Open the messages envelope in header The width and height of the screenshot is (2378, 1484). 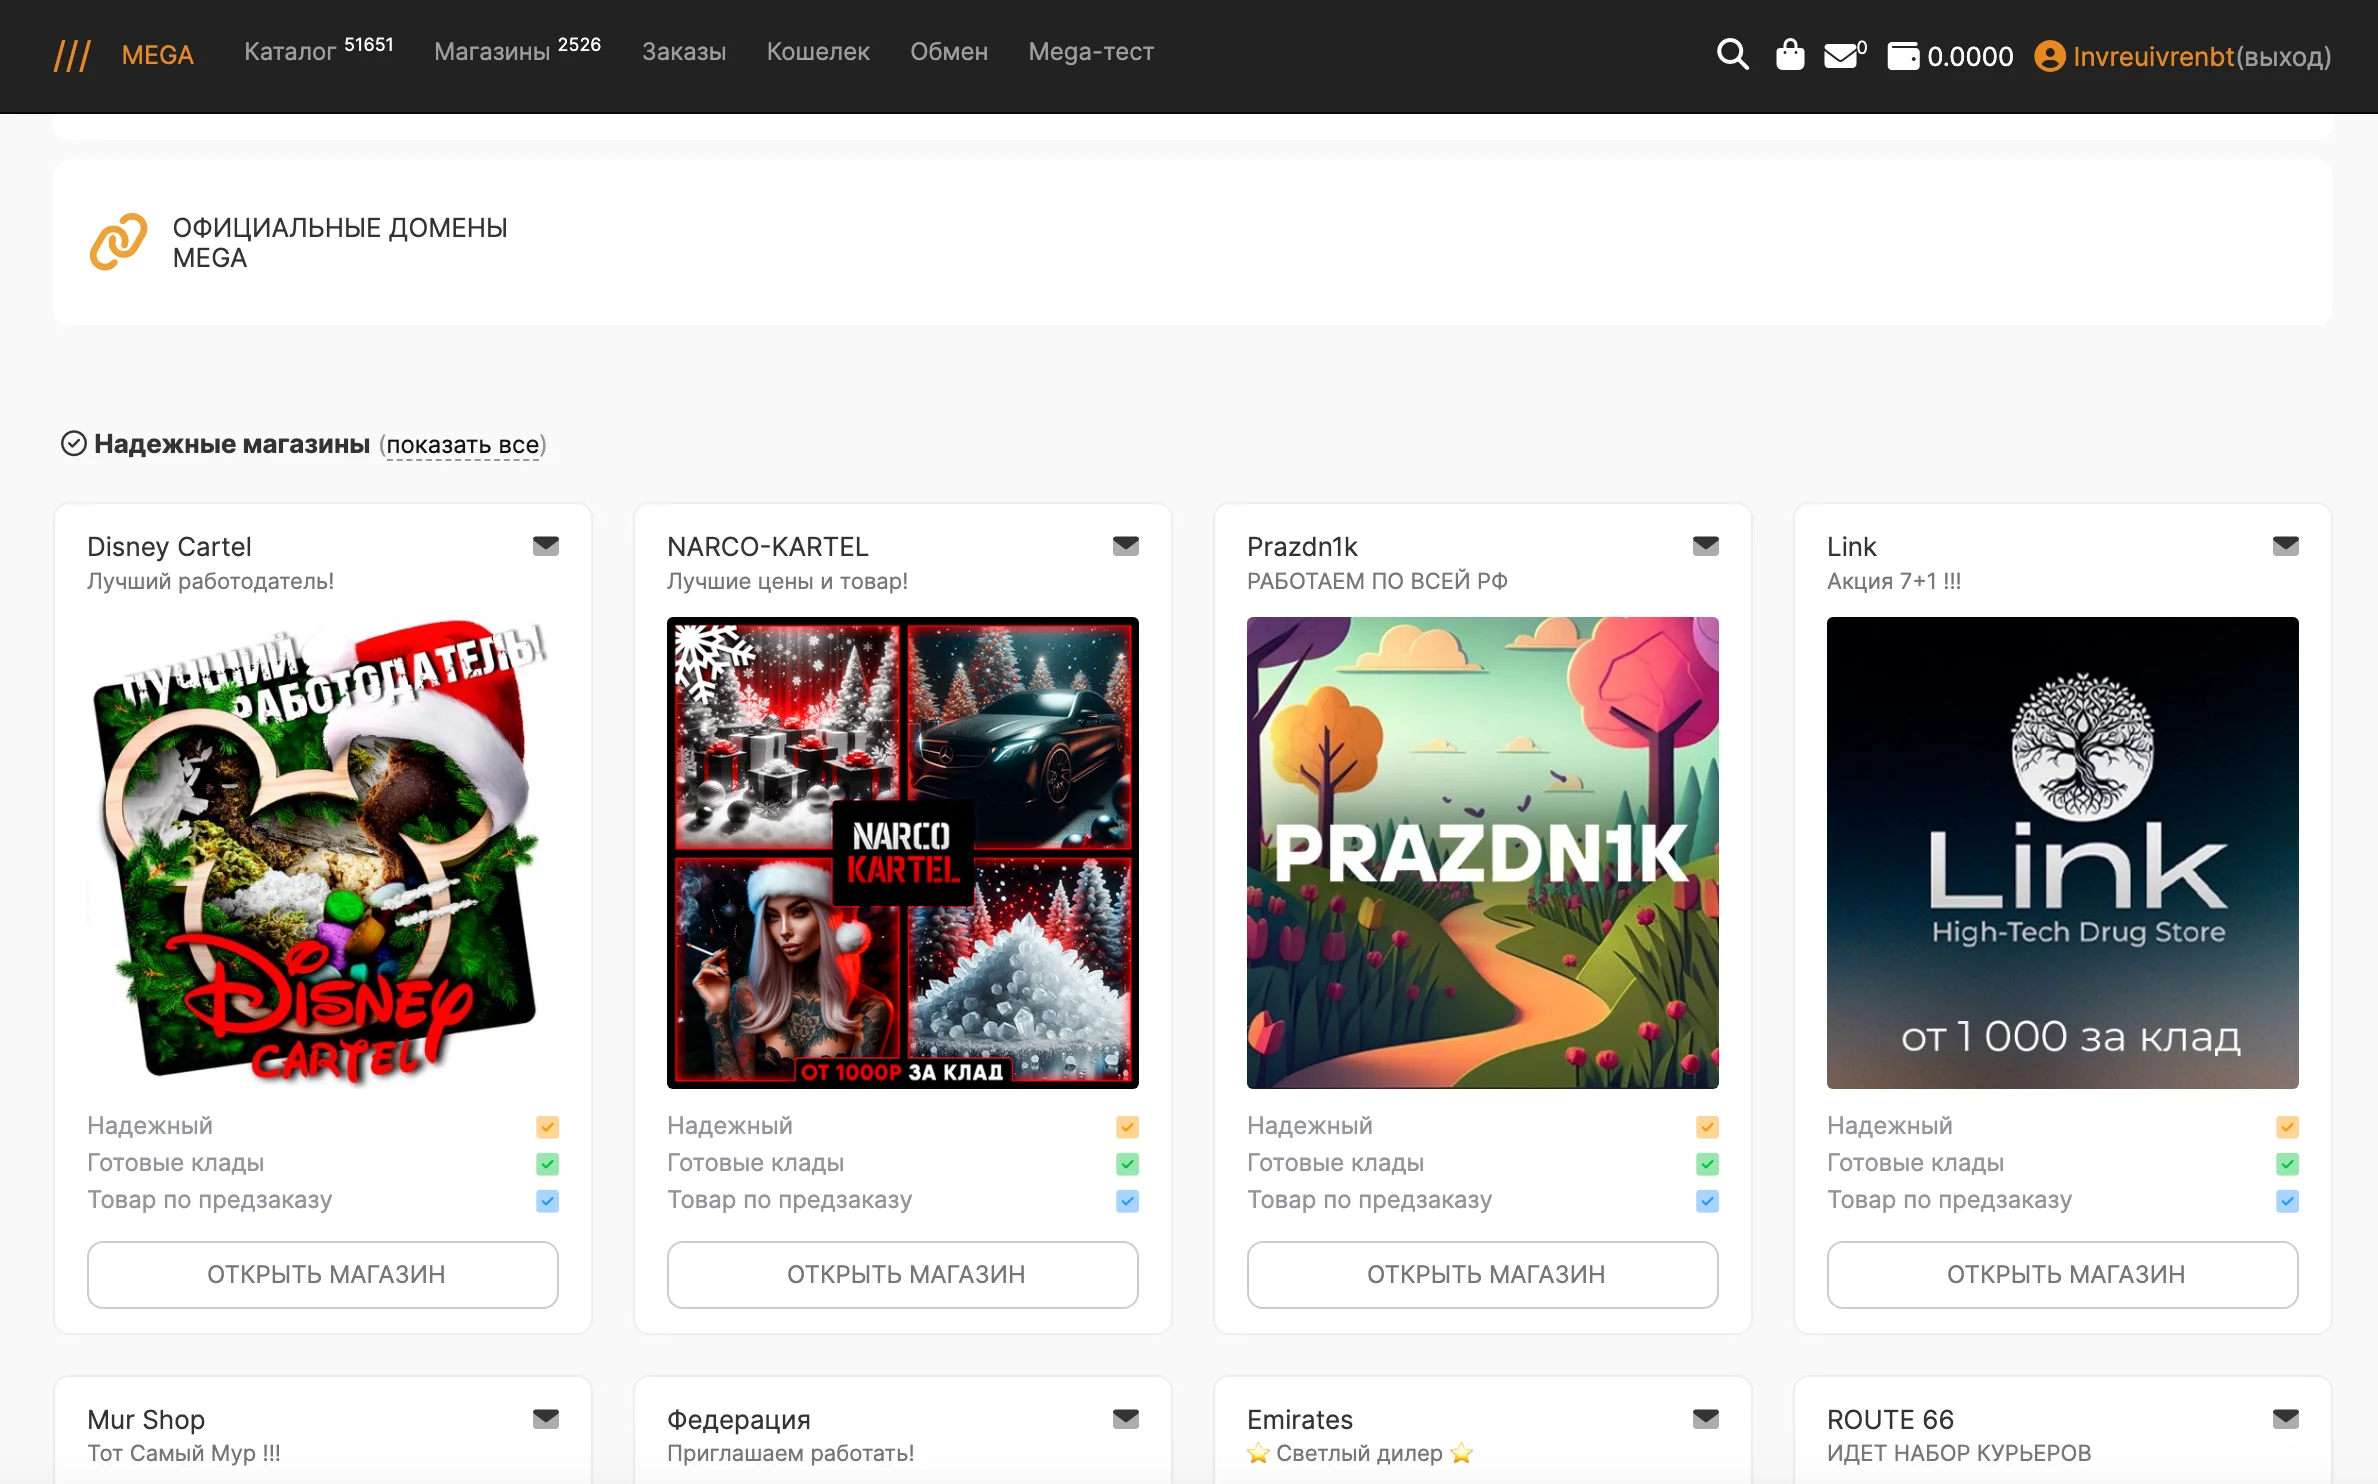pyautogui.click(x=1841, y=56)
